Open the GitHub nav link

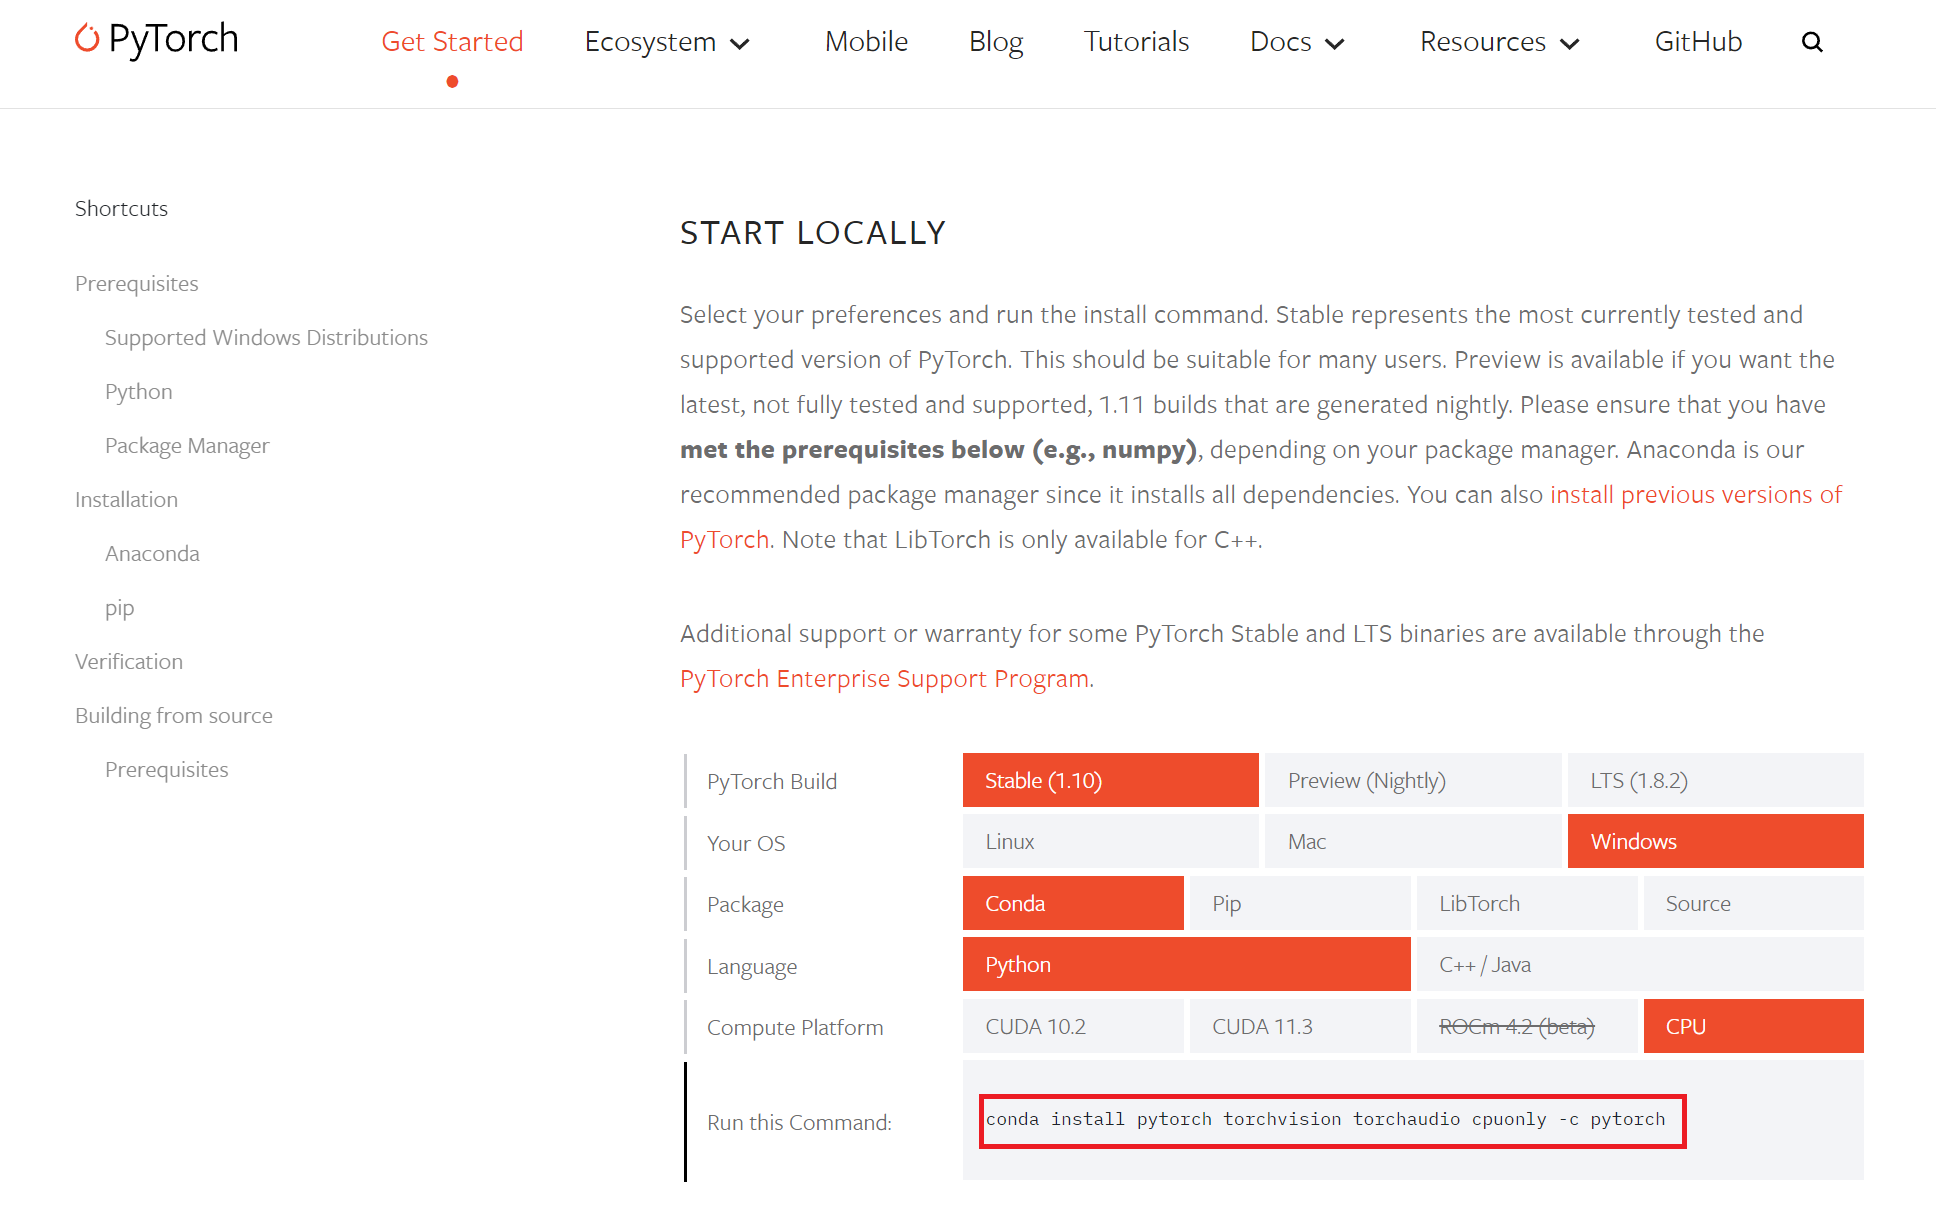pos(1698,42)
